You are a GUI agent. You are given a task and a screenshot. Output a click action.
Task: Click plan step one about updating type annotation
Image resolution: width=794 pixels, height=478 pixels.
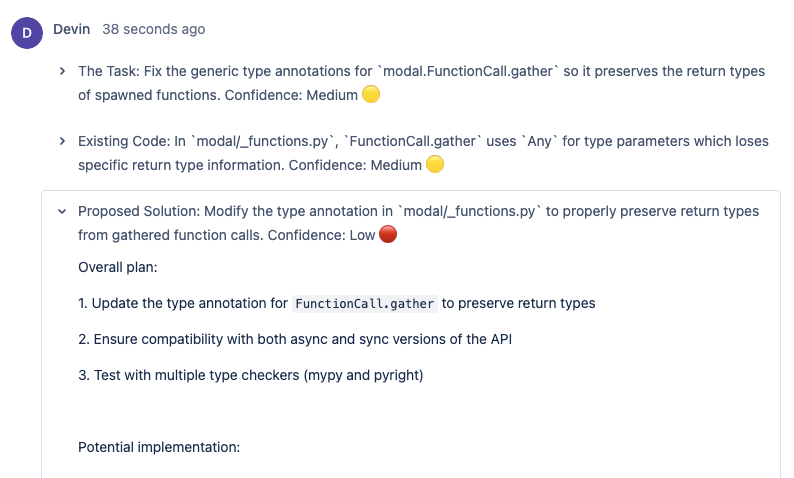coord(337,303)
